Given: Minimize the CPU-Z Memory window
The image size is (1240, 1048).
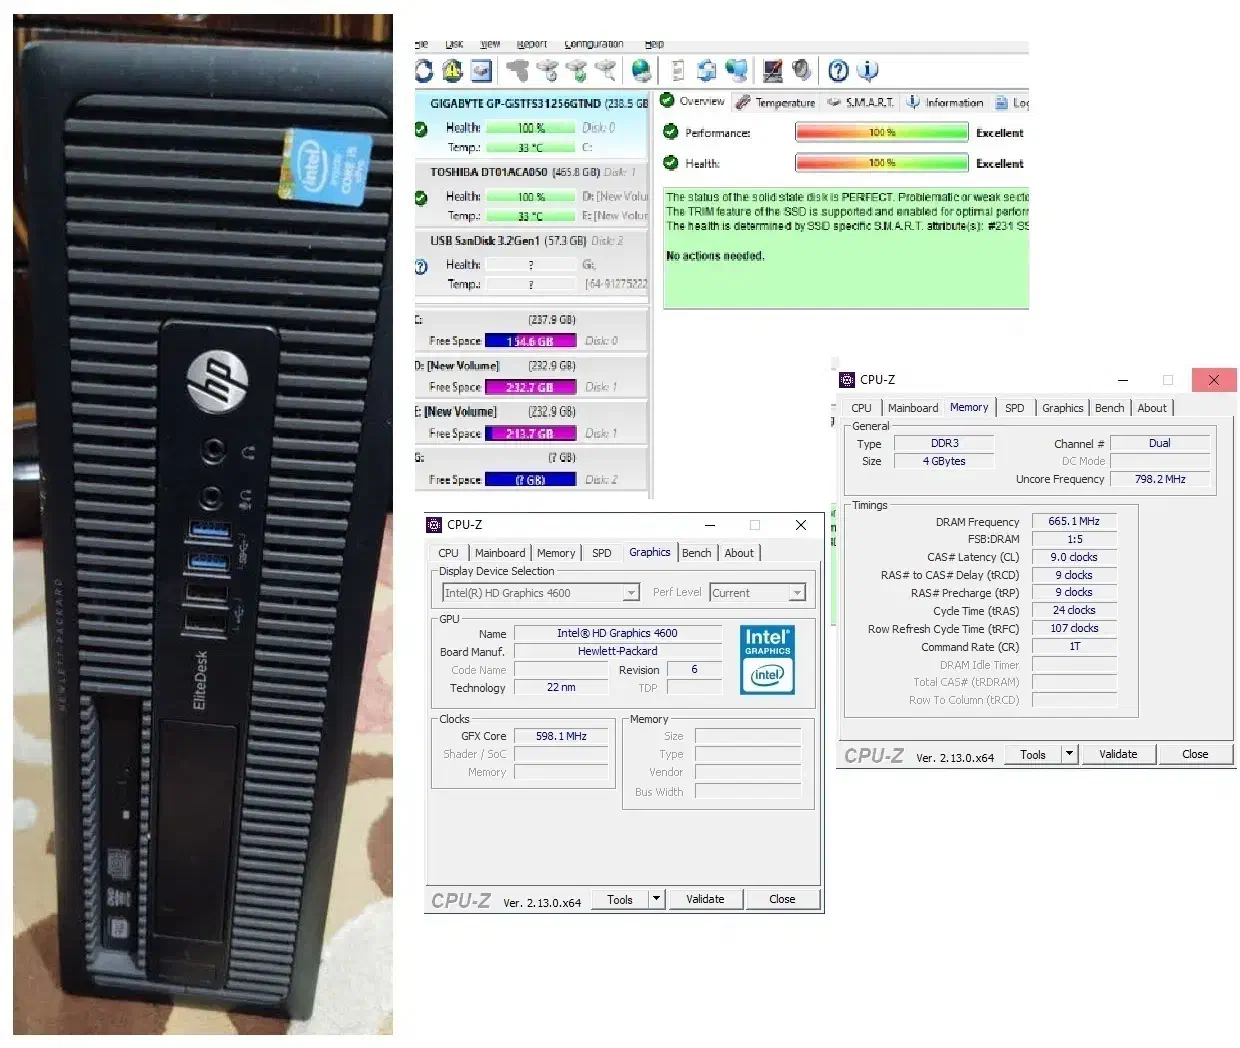Looking at the screenshot, I should pyautogui.click(x=1123, y=380).
